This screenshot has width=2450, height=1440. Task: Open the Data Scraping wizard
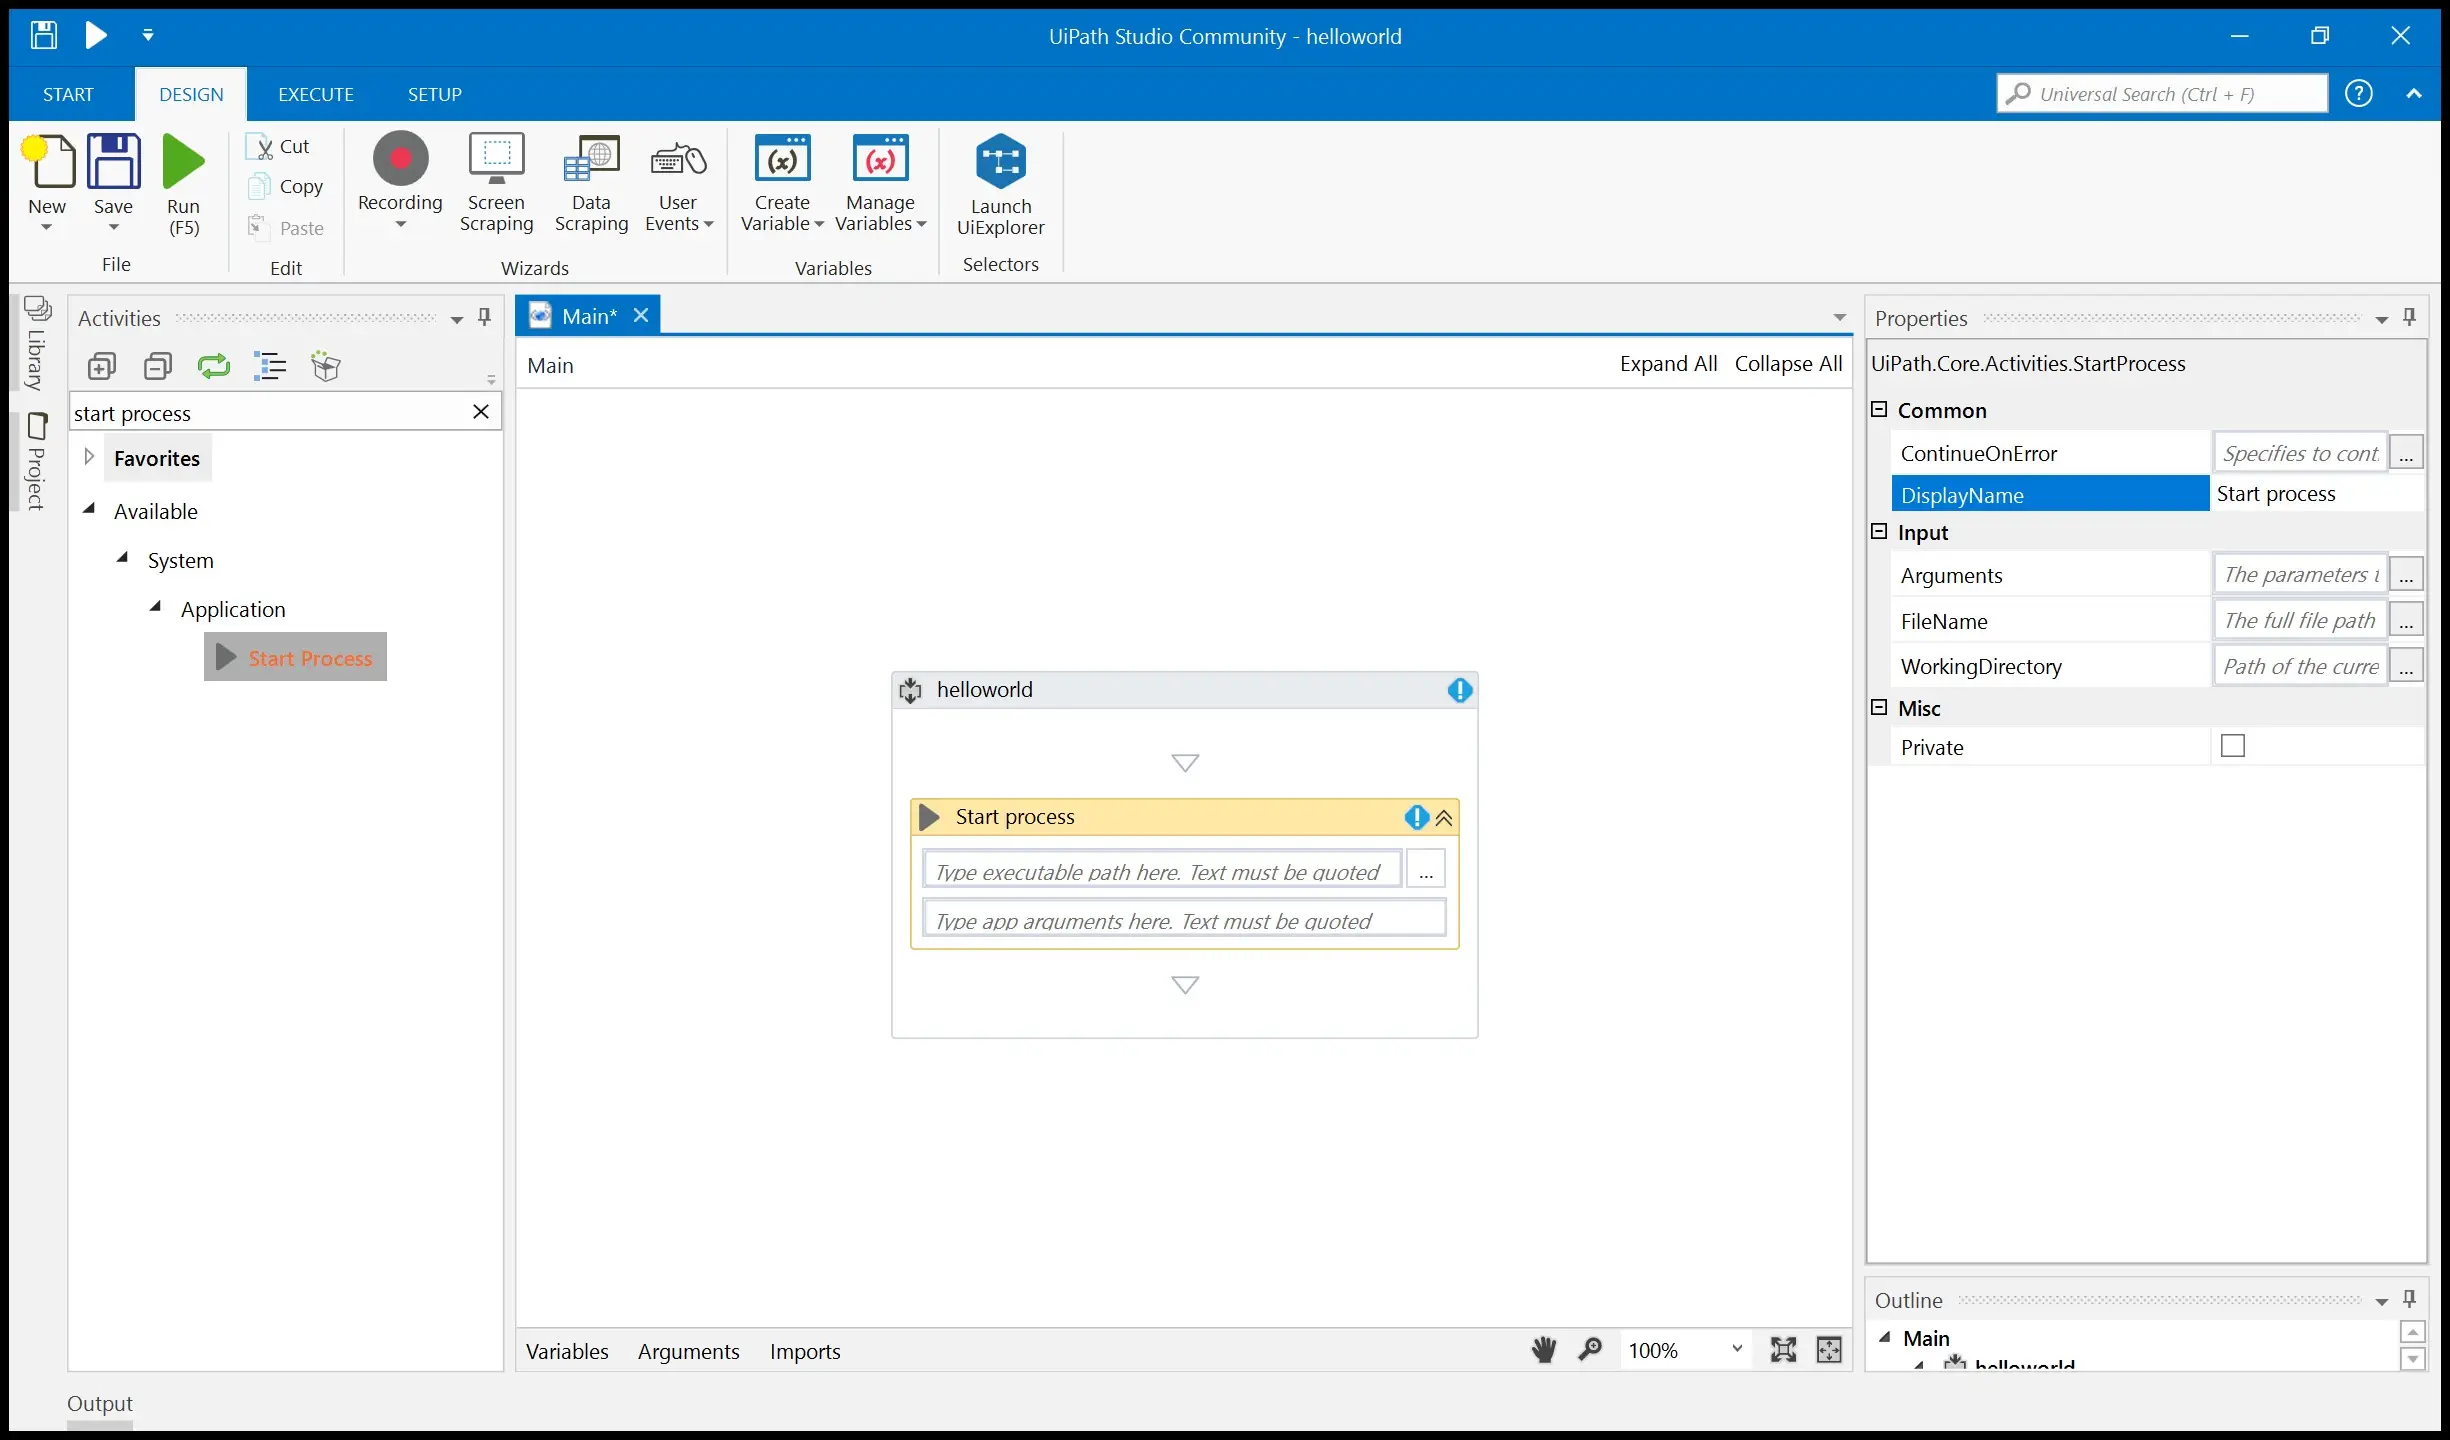pyautogui.click(x=591, y=183)
